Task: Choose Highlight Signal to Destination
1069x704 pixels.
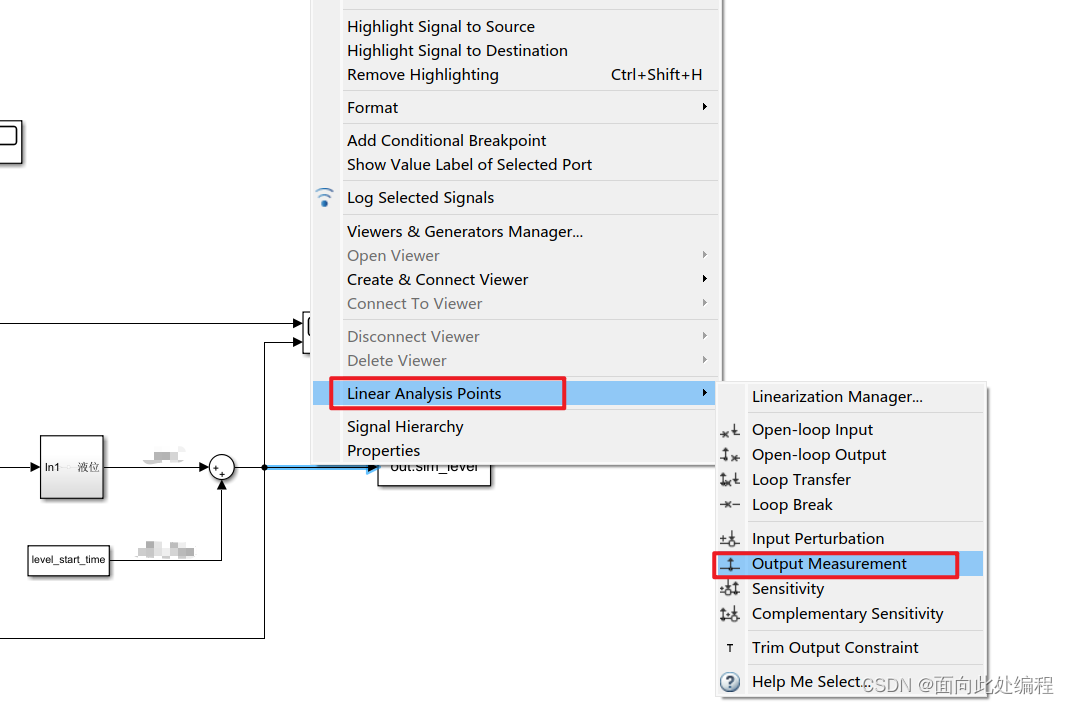Action: [457, 50]
